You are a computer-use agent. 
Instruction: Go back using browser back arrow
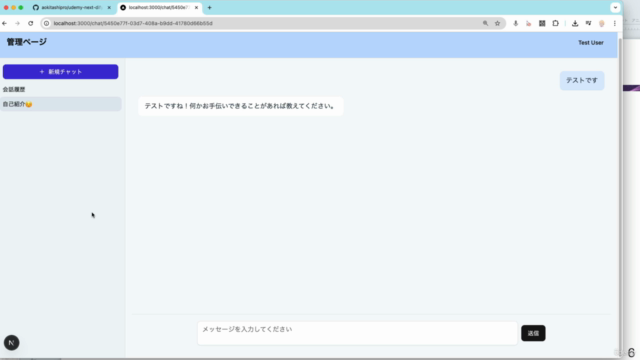point(5,23)
